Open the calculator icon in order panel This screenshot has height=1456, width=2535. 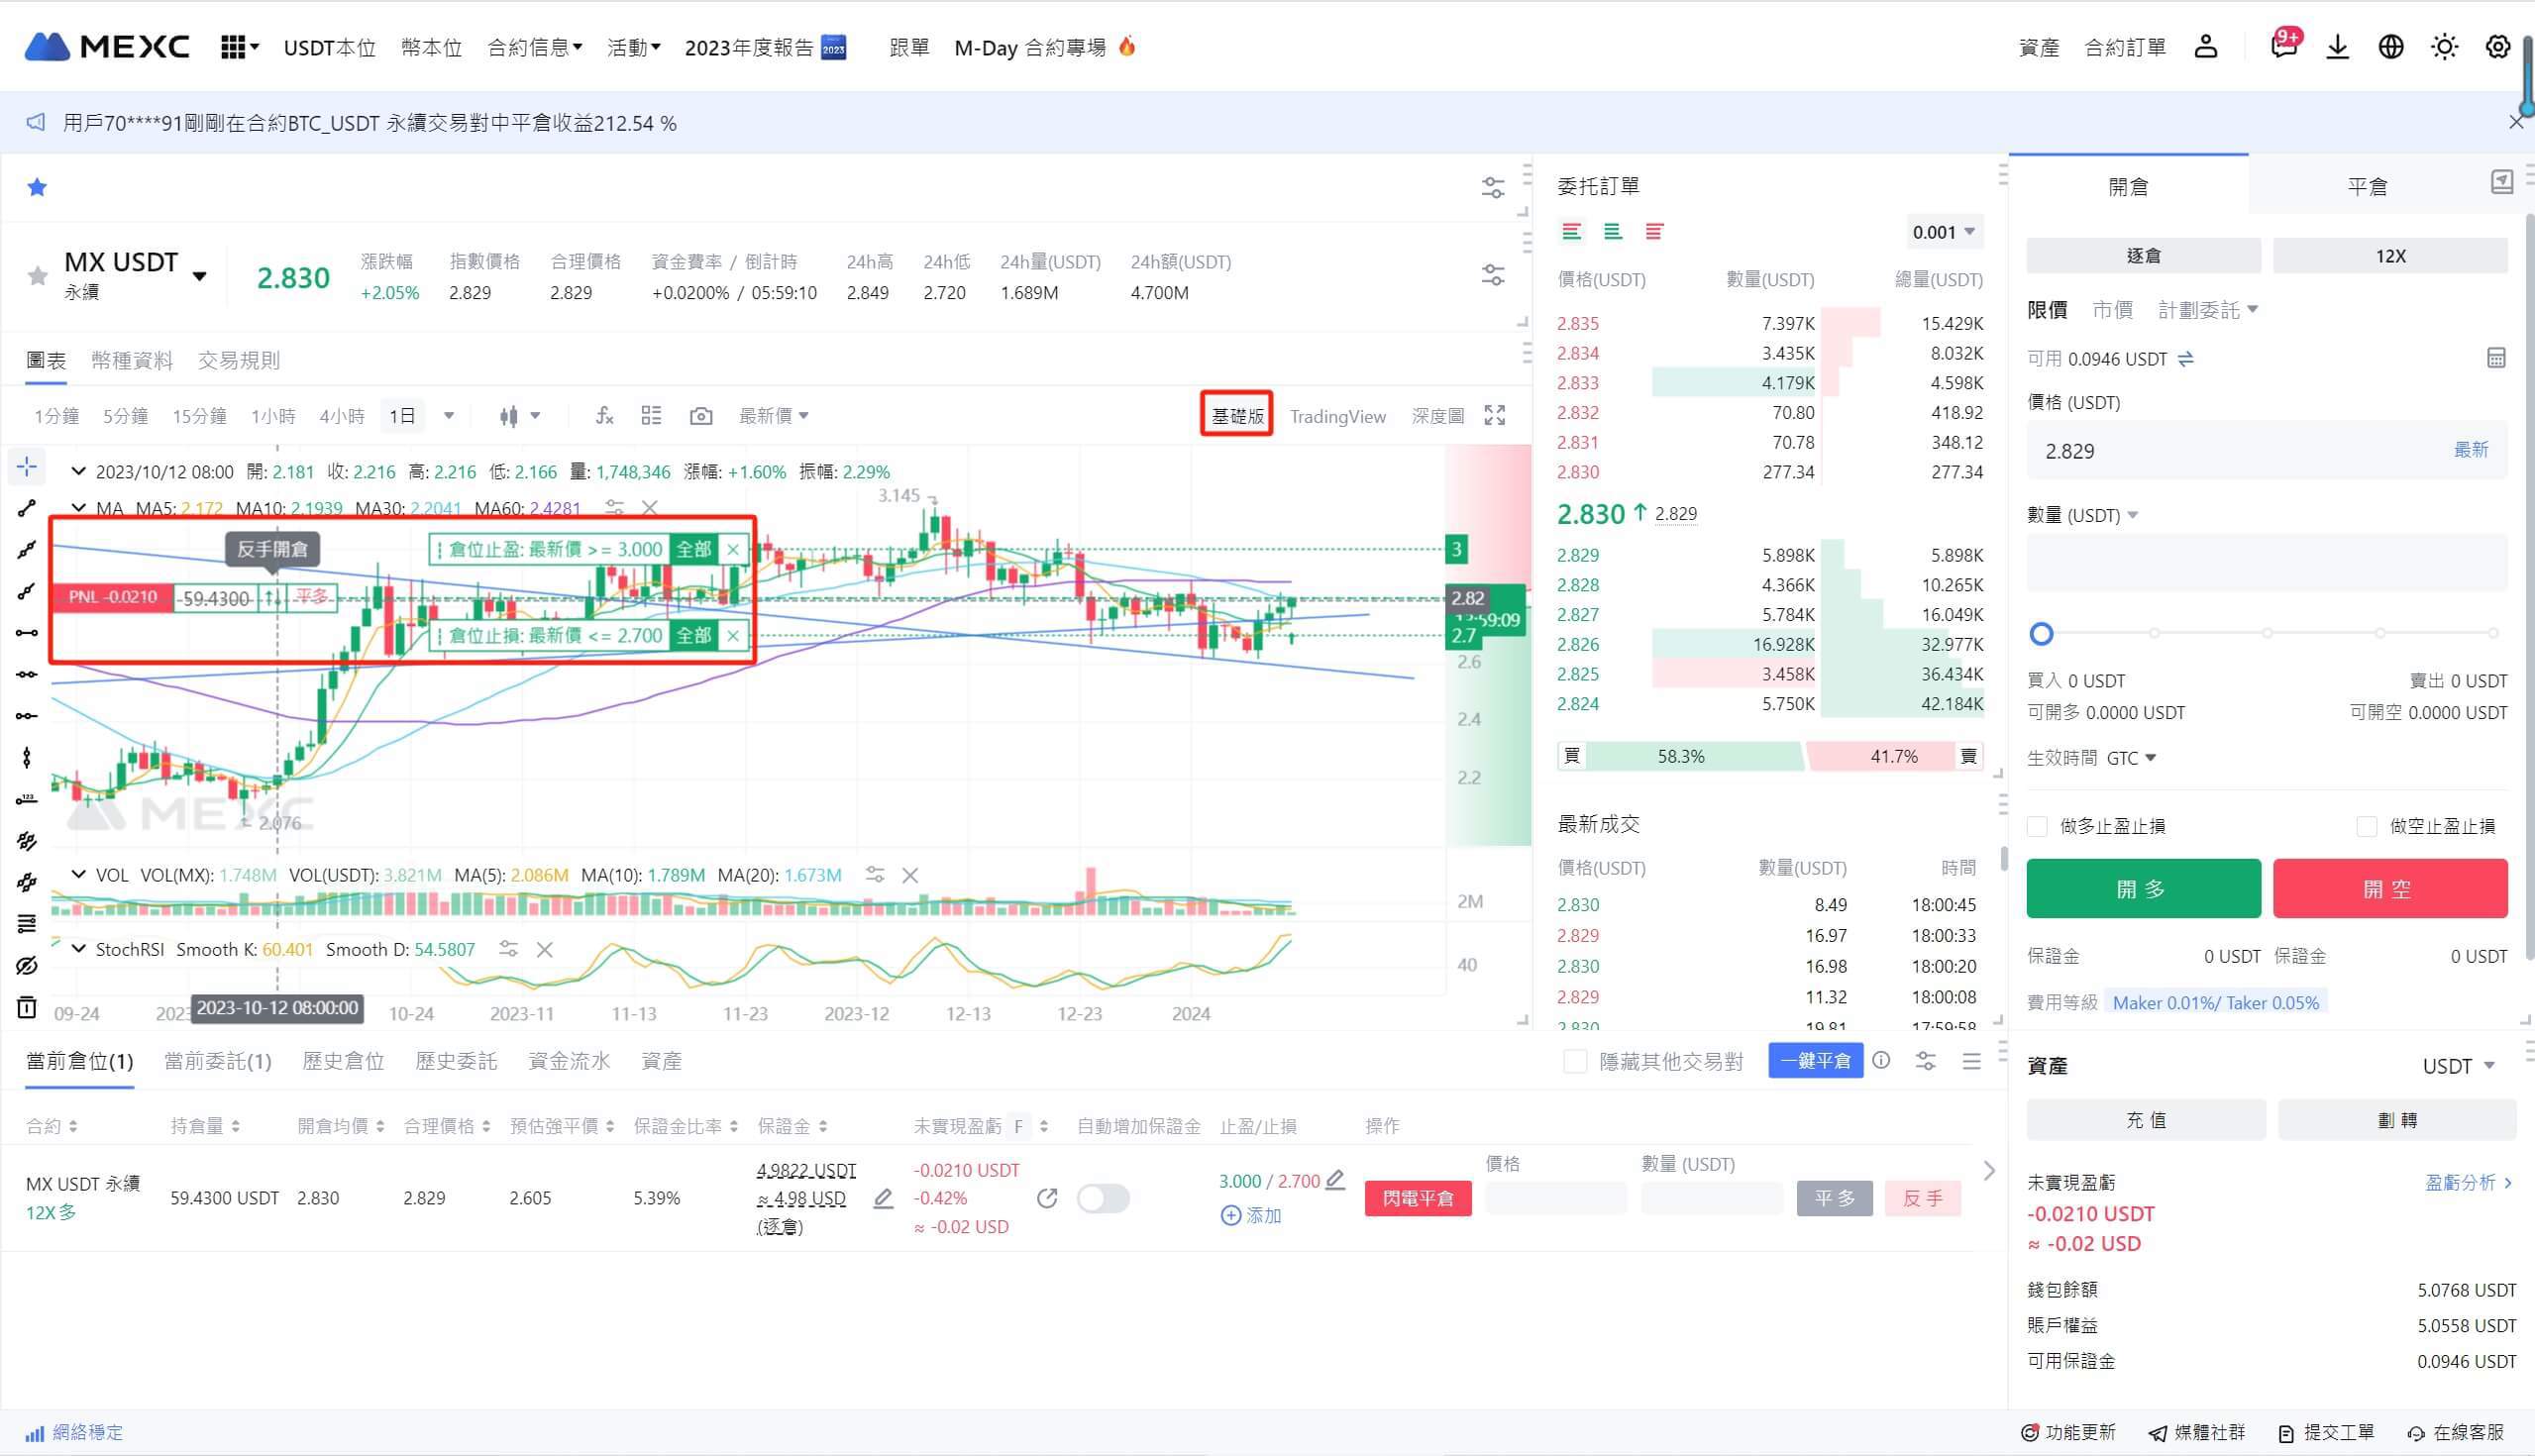coord(2496,359)
